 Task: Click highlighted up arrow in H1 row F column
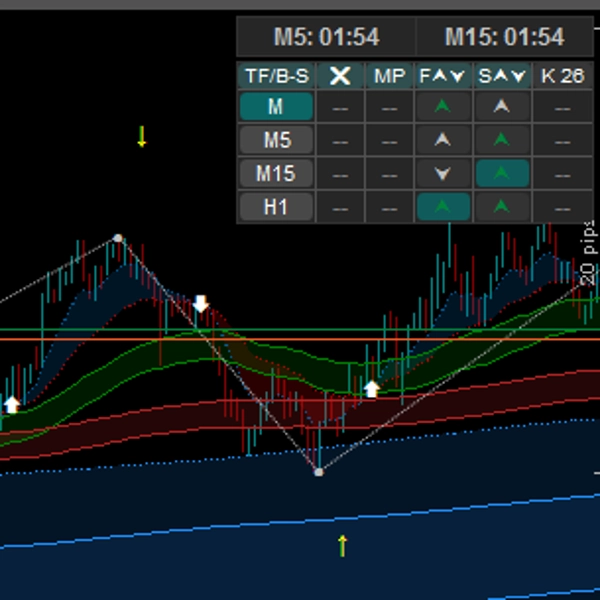tap(443, 207)
